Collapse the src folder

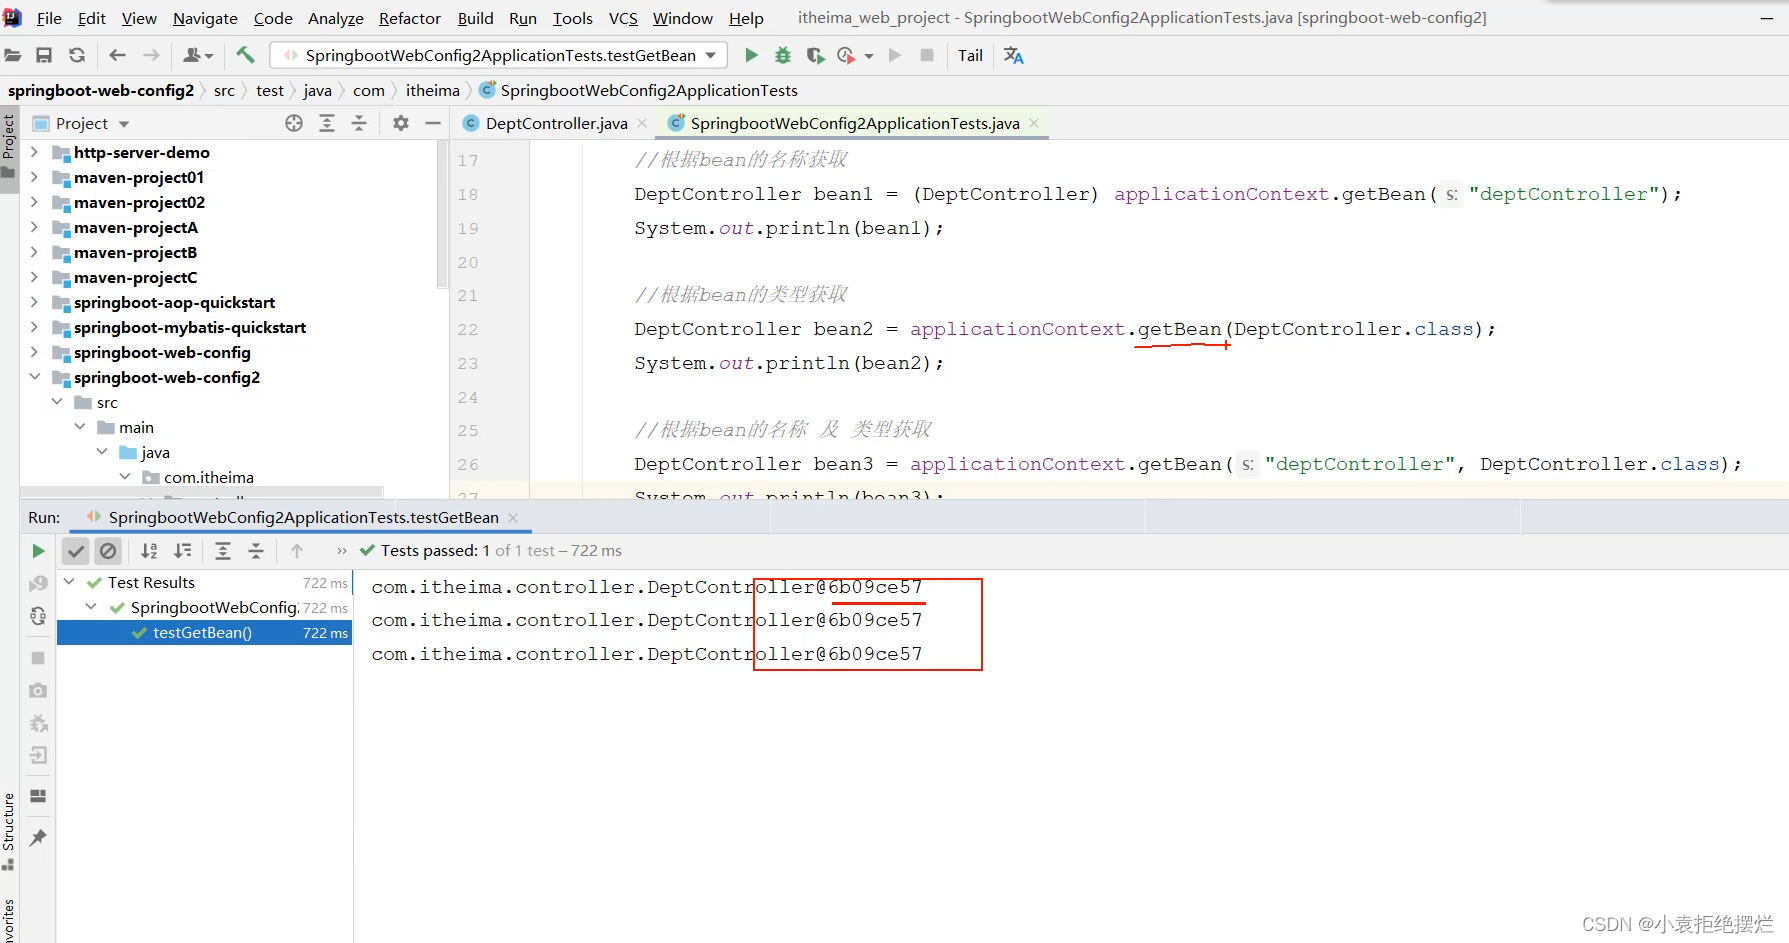[x=57, y=402]
